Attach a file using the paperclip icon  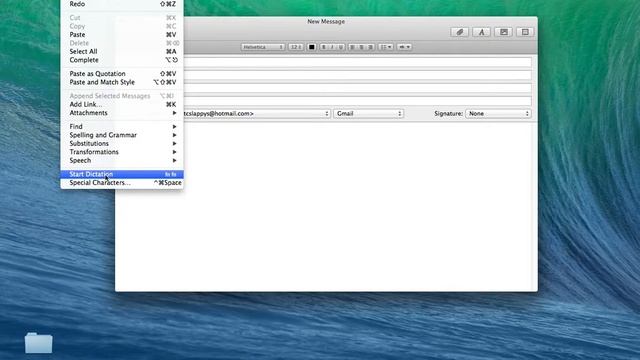click(x=460, y=32)
